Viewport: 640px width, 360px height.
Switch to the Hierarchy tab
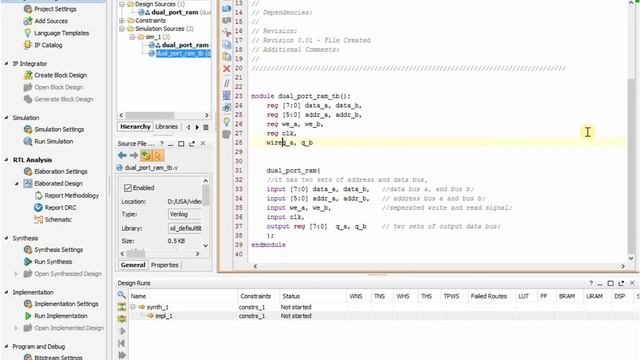pos(135,127)
